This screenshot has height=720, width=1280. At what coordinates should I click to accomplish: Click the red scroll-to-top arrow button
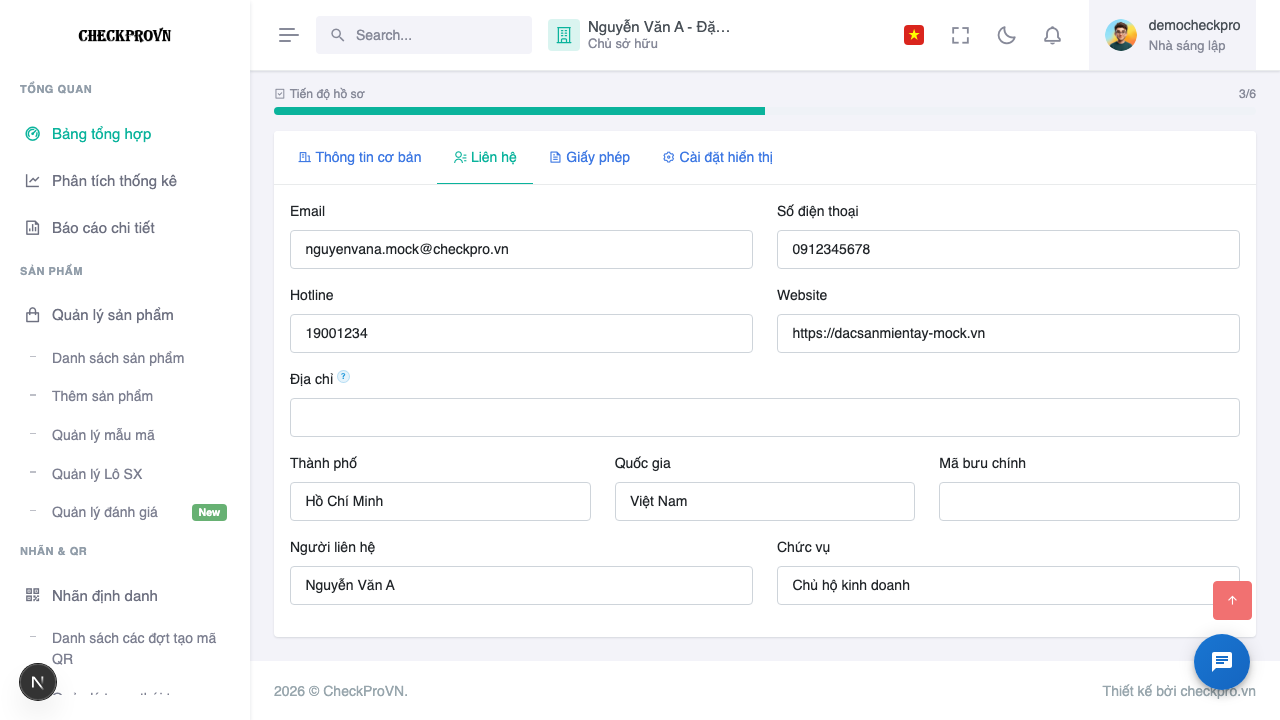[x=1232, y=600]
